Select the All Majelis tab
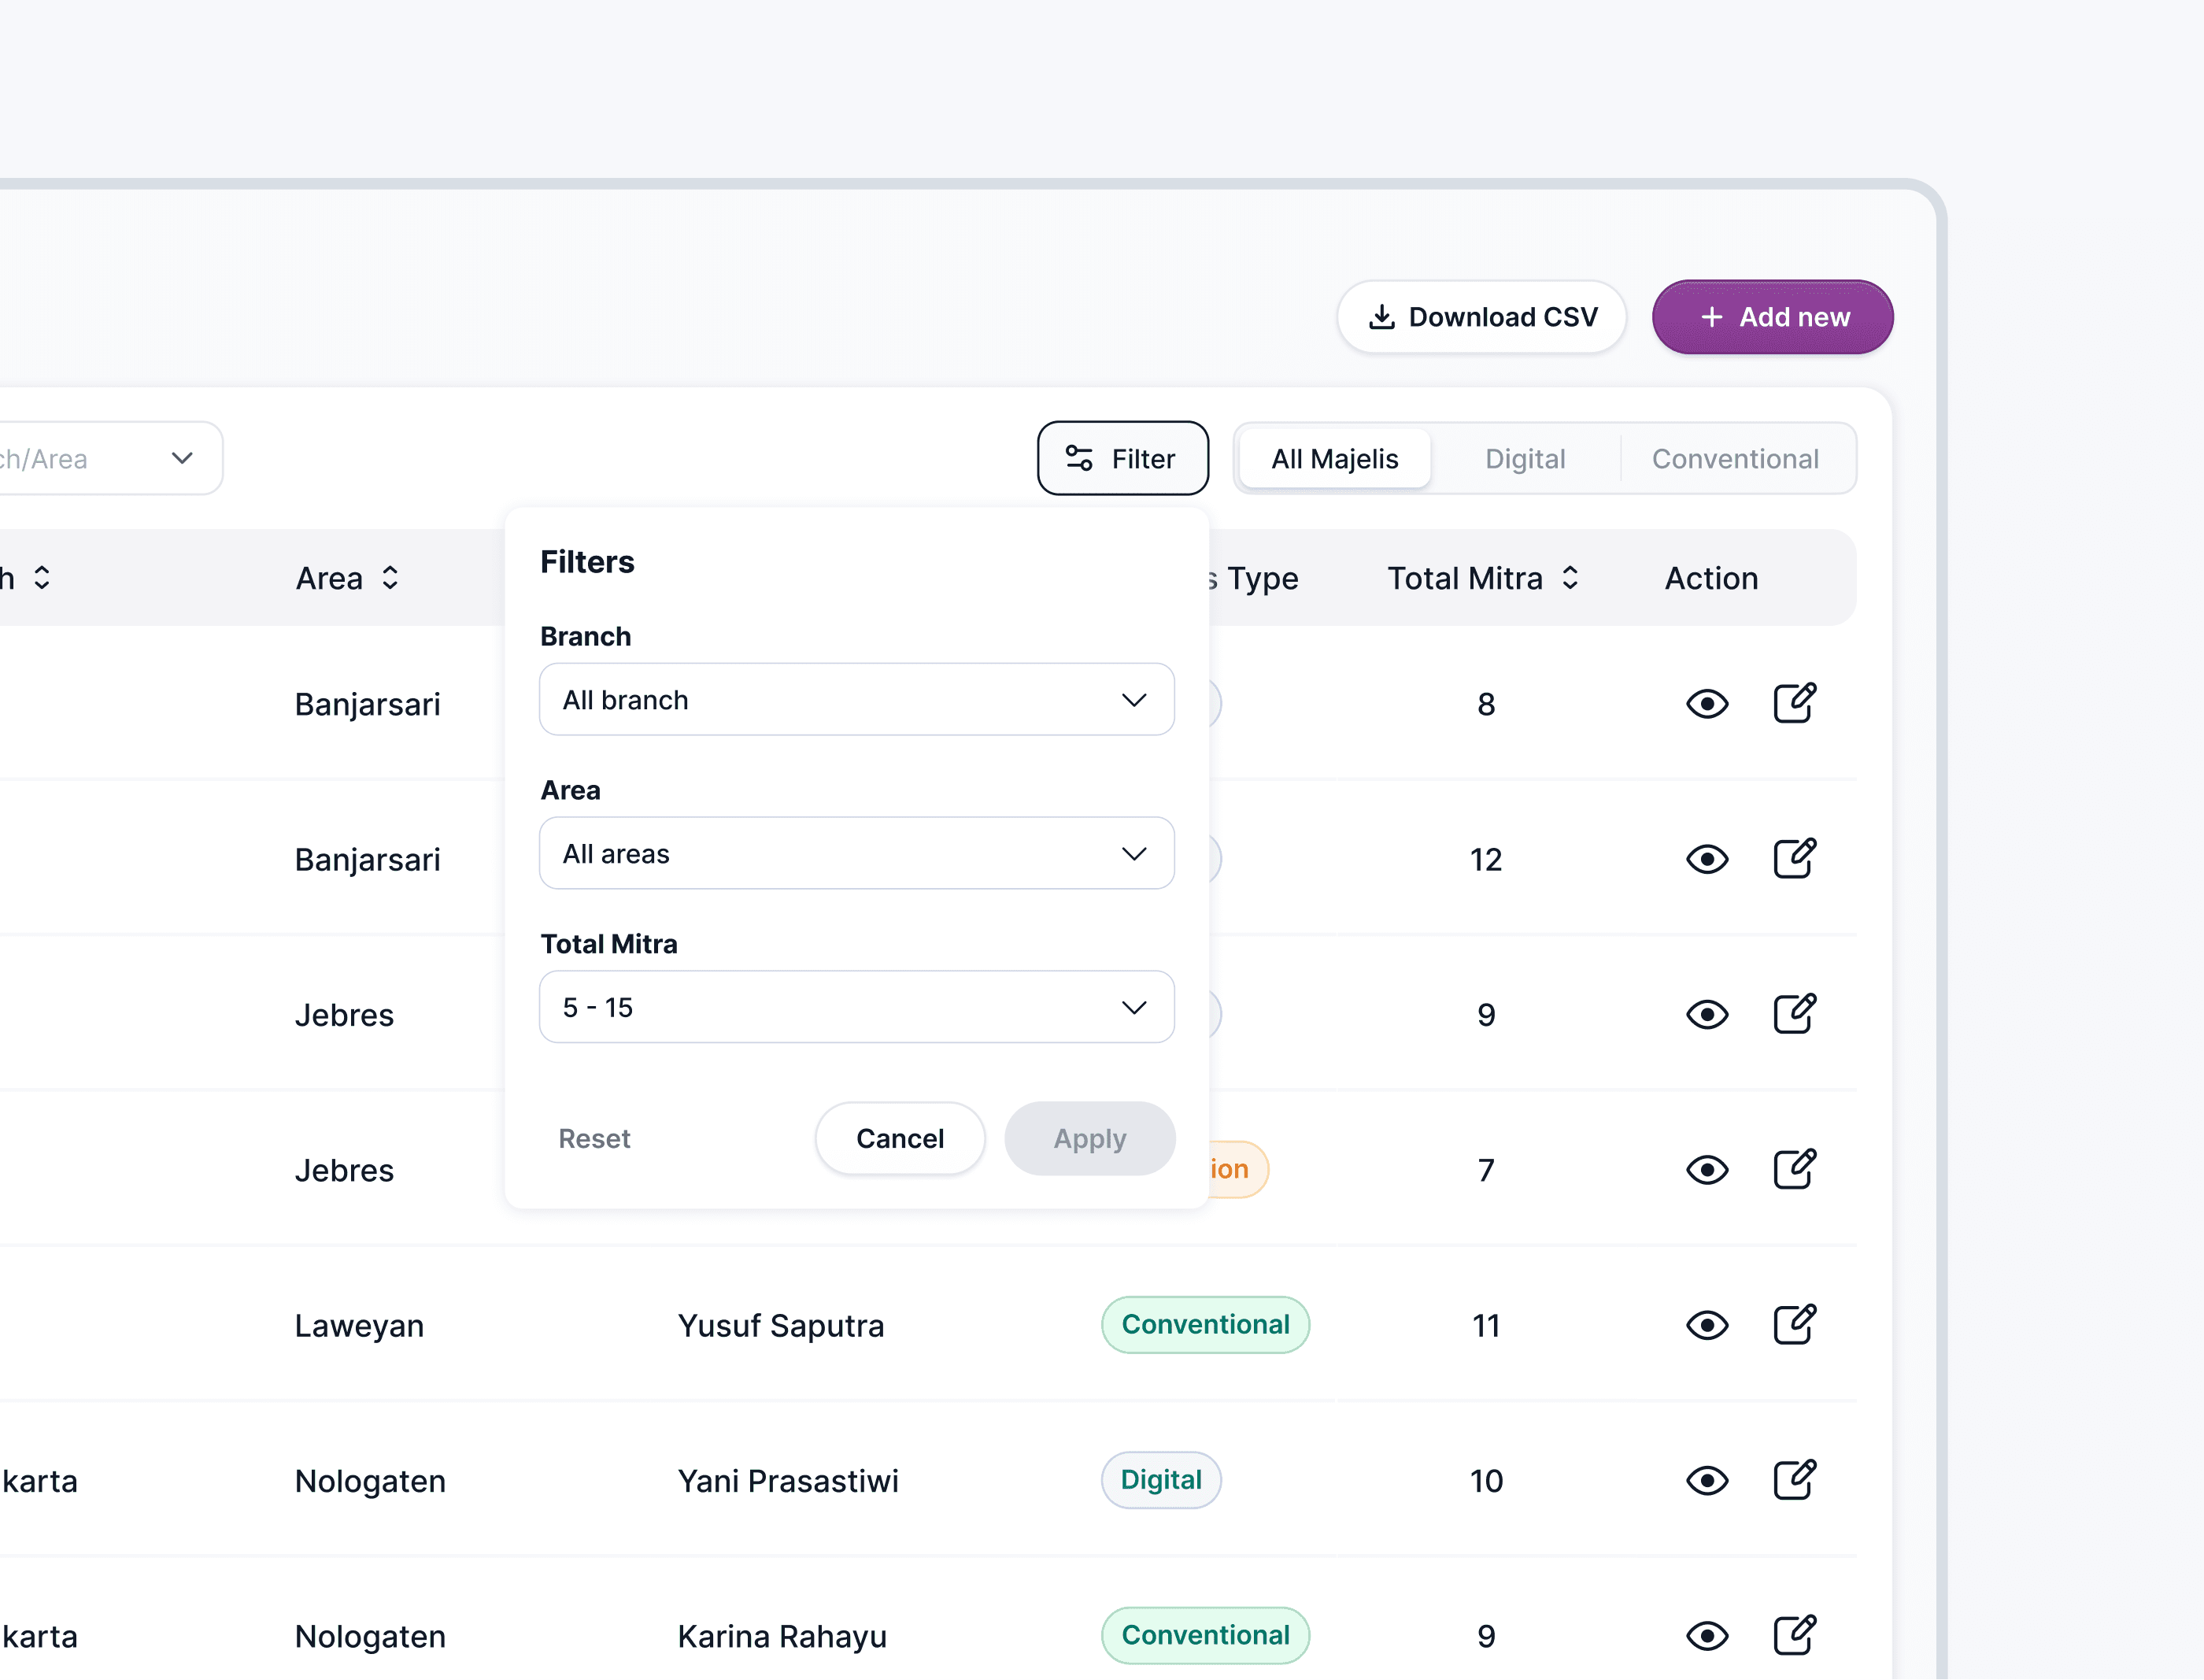 tap(1334, 459)
